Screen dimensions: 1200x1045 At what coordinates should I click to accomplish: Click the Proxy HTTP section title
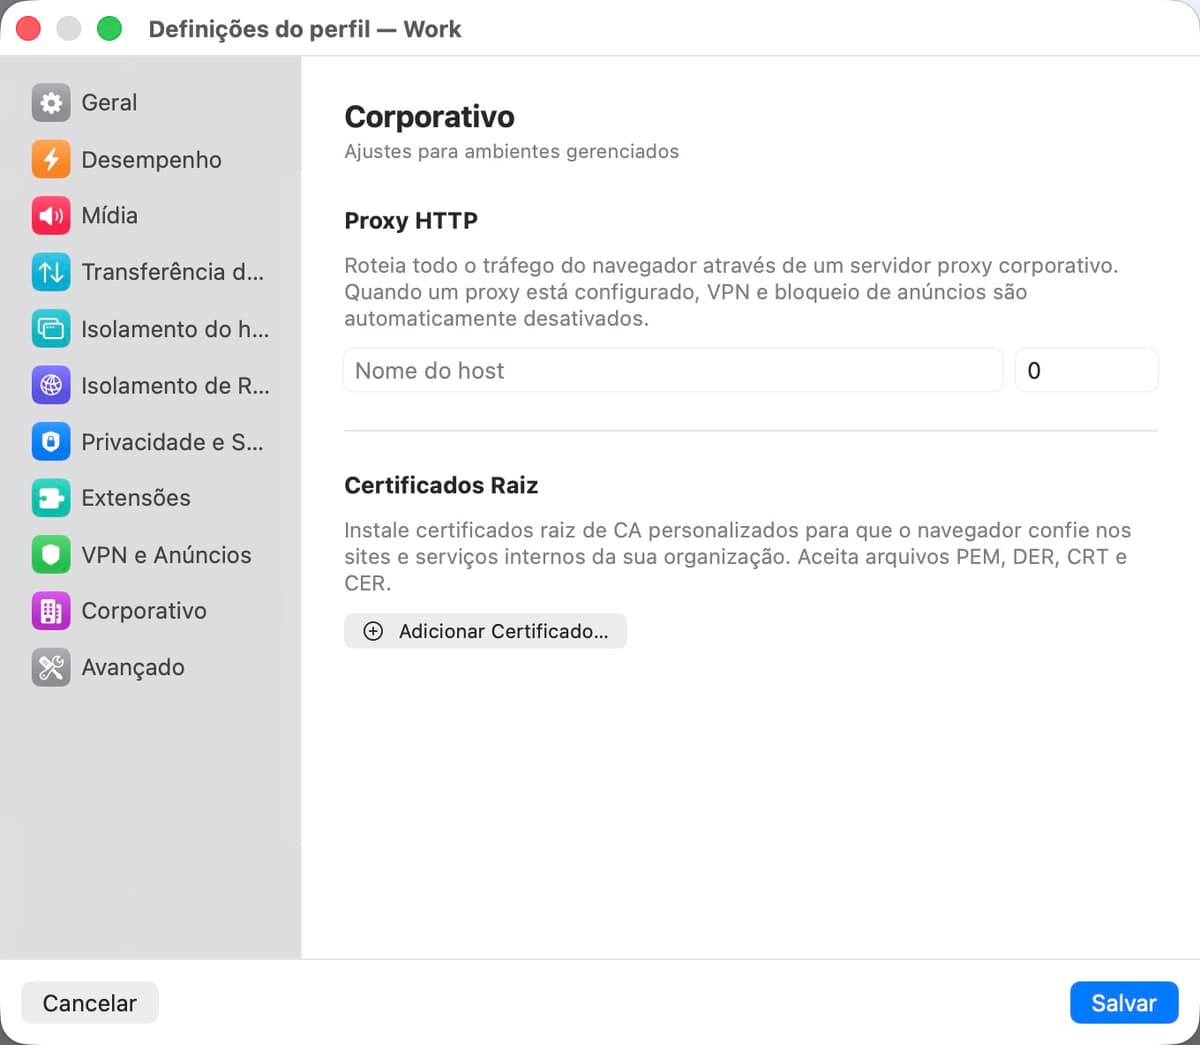click(411, 221)
